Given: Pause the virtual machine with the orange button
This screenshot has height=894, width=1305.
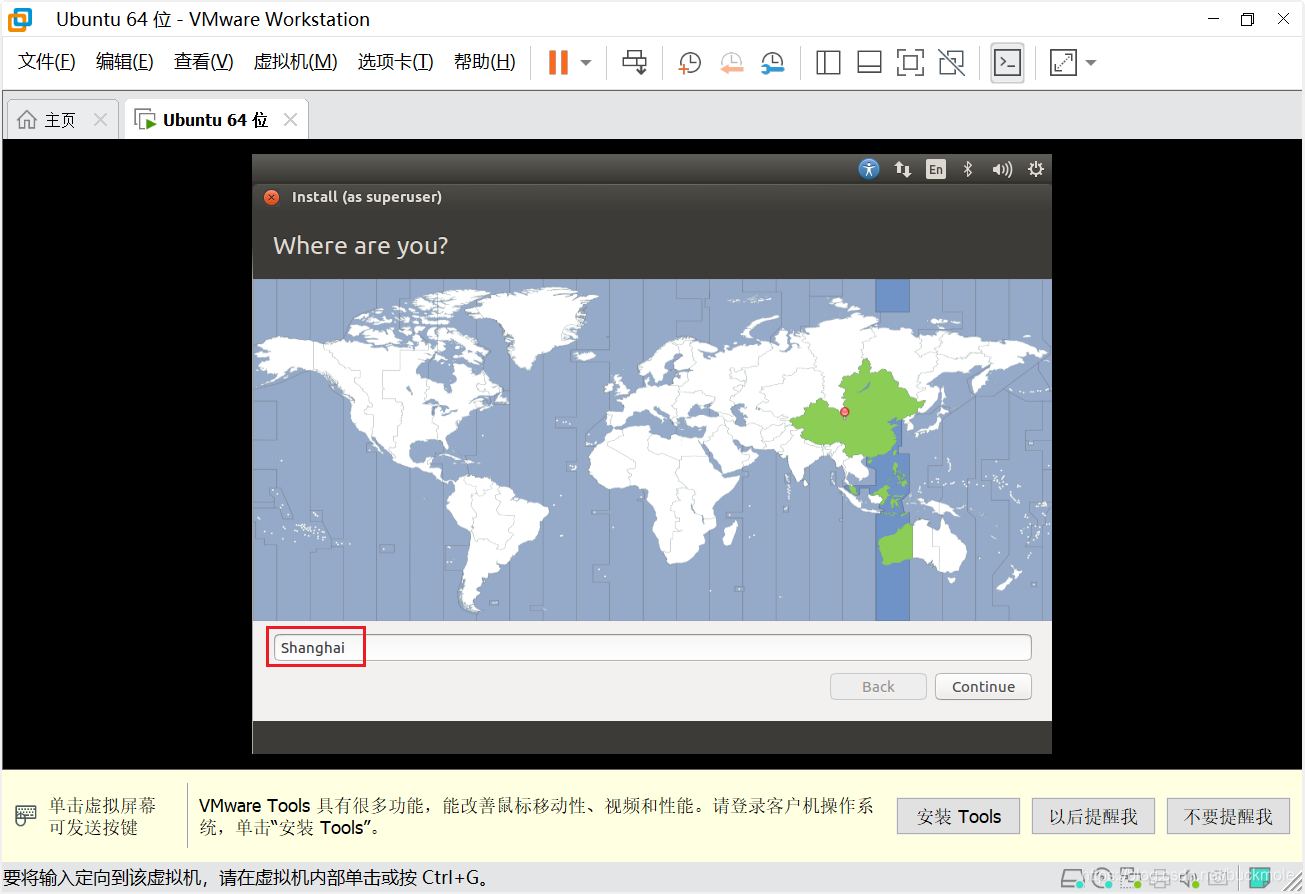Looking at the screenshot, I should tap(558, 62).
